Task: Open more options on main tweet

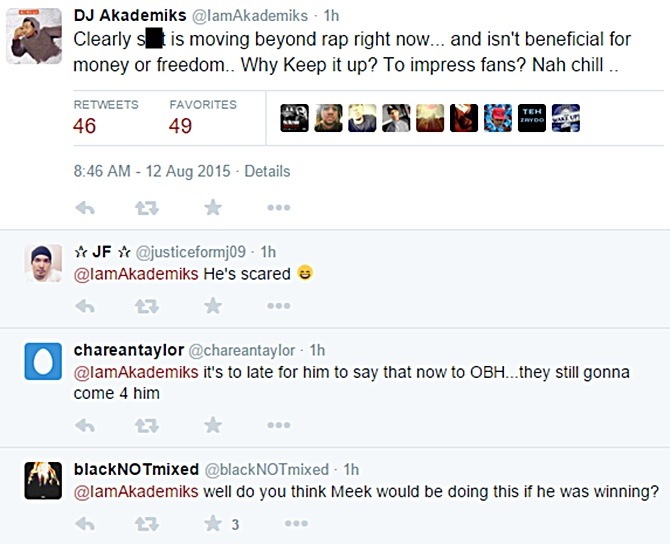Action: point(279,208)
